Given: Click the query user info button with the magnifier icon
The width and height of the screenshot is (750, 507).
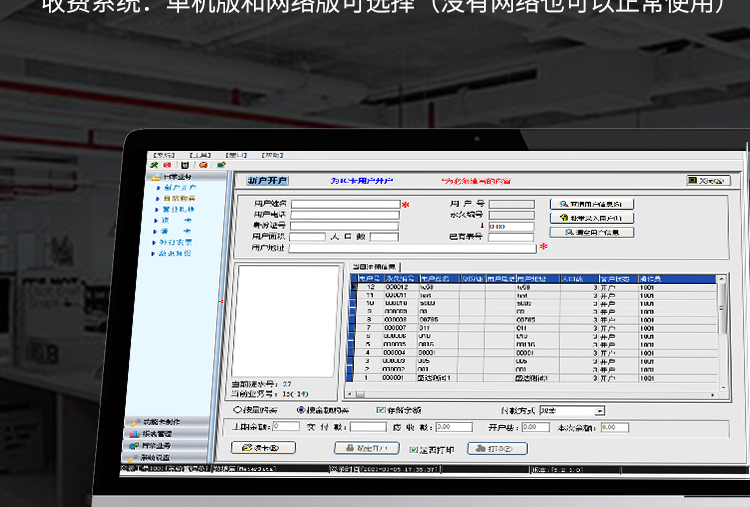Looking at the screenshot, I should tap(592, 204).
